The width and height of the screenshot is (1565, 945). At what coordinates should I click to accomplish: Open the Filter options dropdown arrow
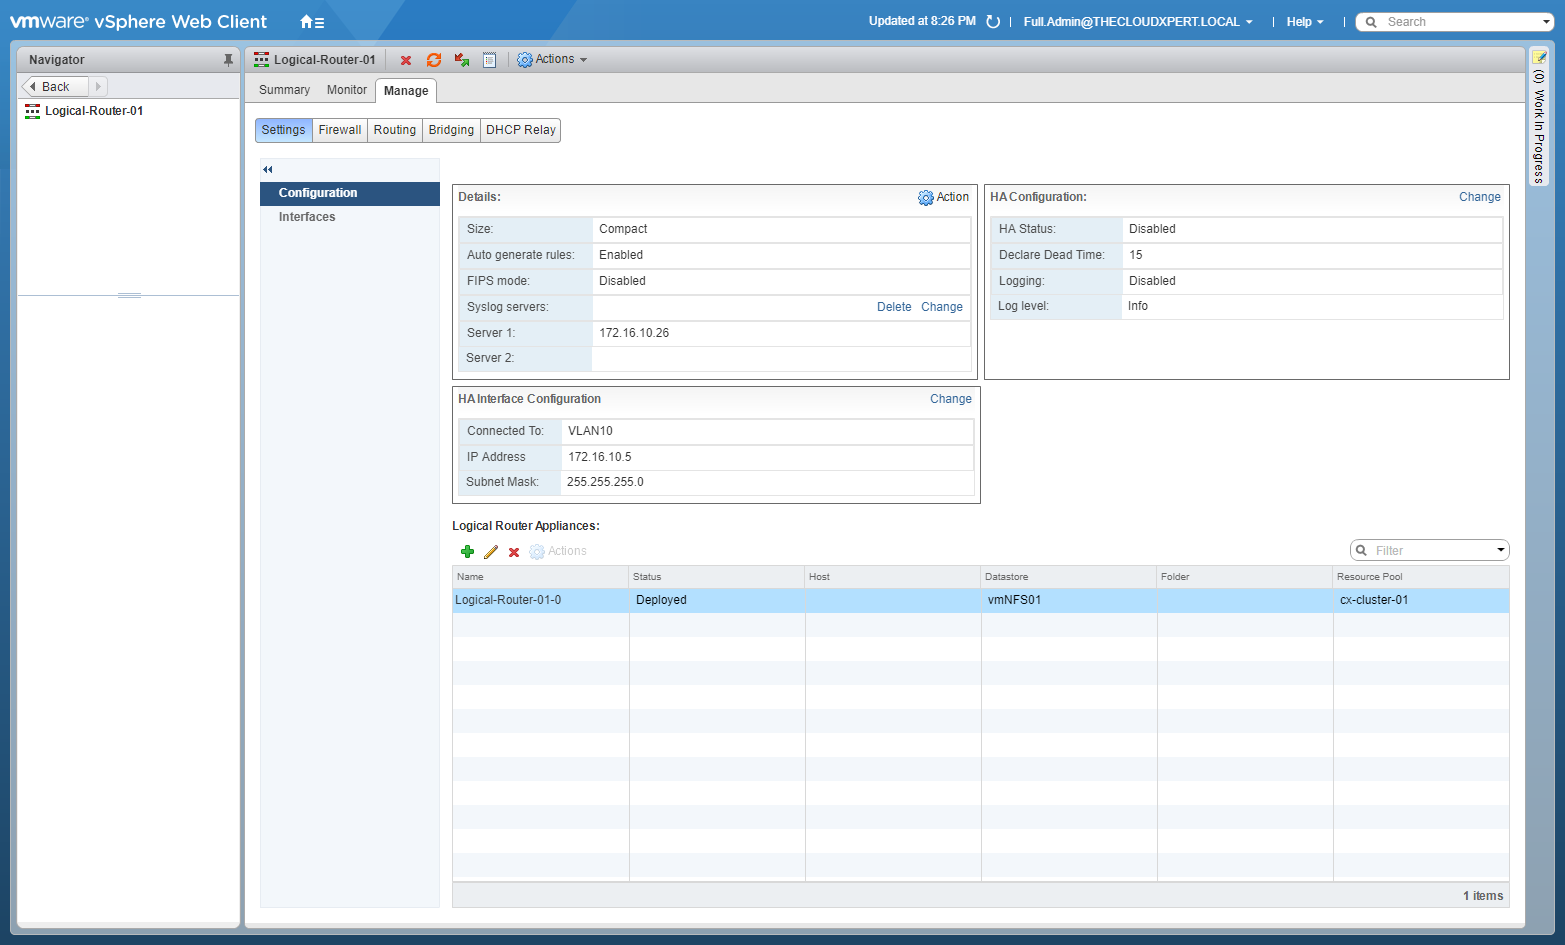(1500, 550)
